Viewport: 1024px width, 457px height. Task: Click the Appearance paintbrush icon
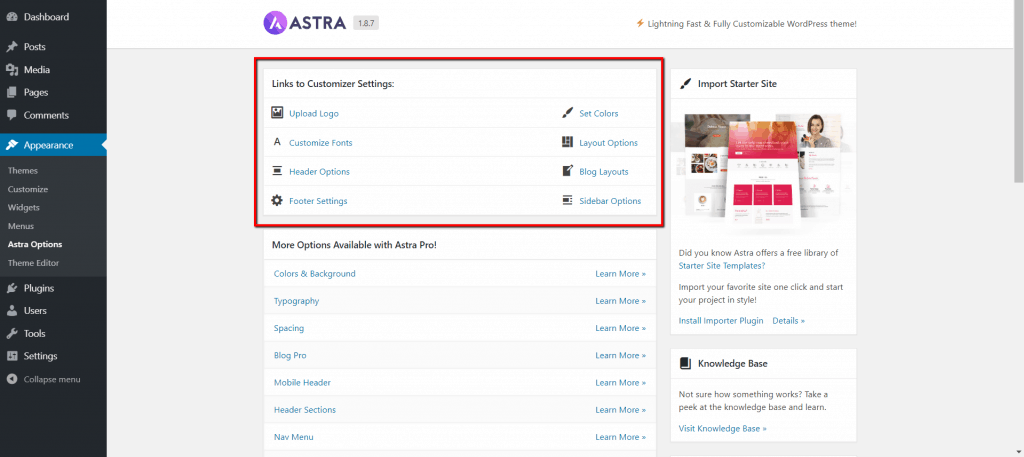pyautogui.click(x=12, y=146)
